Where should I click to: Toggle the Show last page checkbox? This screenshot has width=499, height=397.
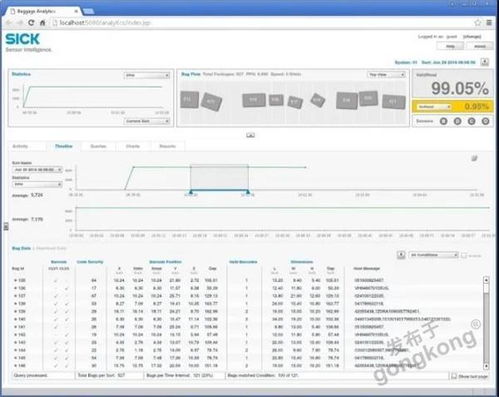pyautogui.click(x=454, y=376)
